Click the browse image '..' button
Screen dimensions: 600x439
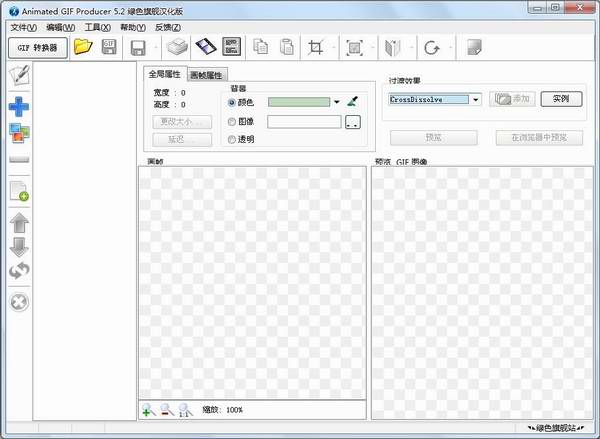click(x=353, y=122)
